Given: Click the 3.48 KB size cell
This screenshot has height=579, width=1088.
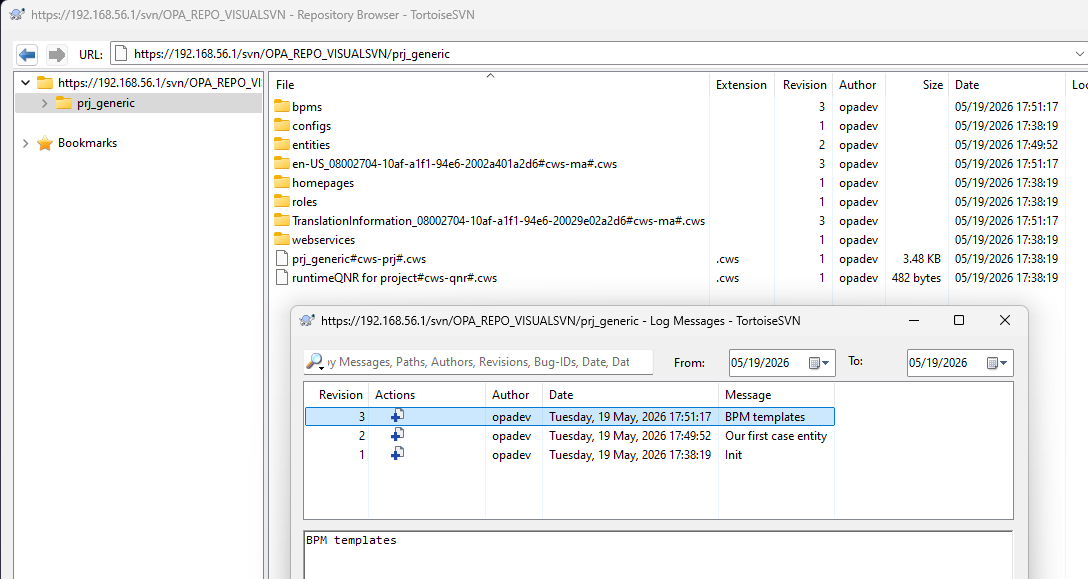Looking at the screenshot, I should pyautogui.click(x=921, y=258).
